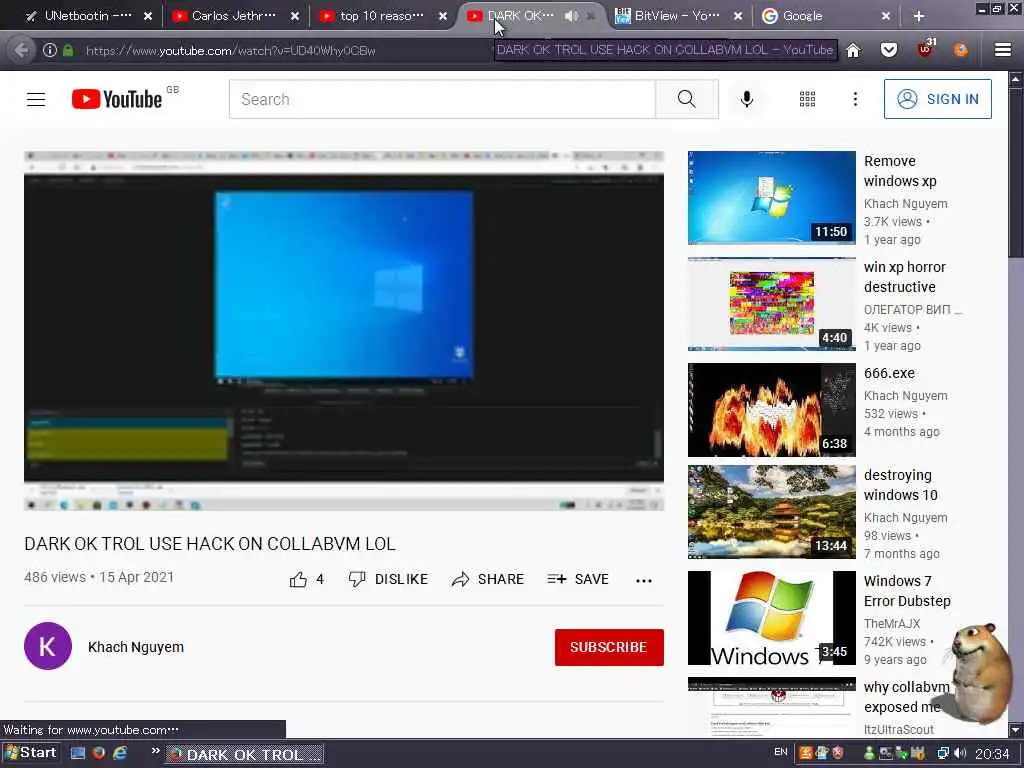Click the browser address bar URL

[231, 50]
